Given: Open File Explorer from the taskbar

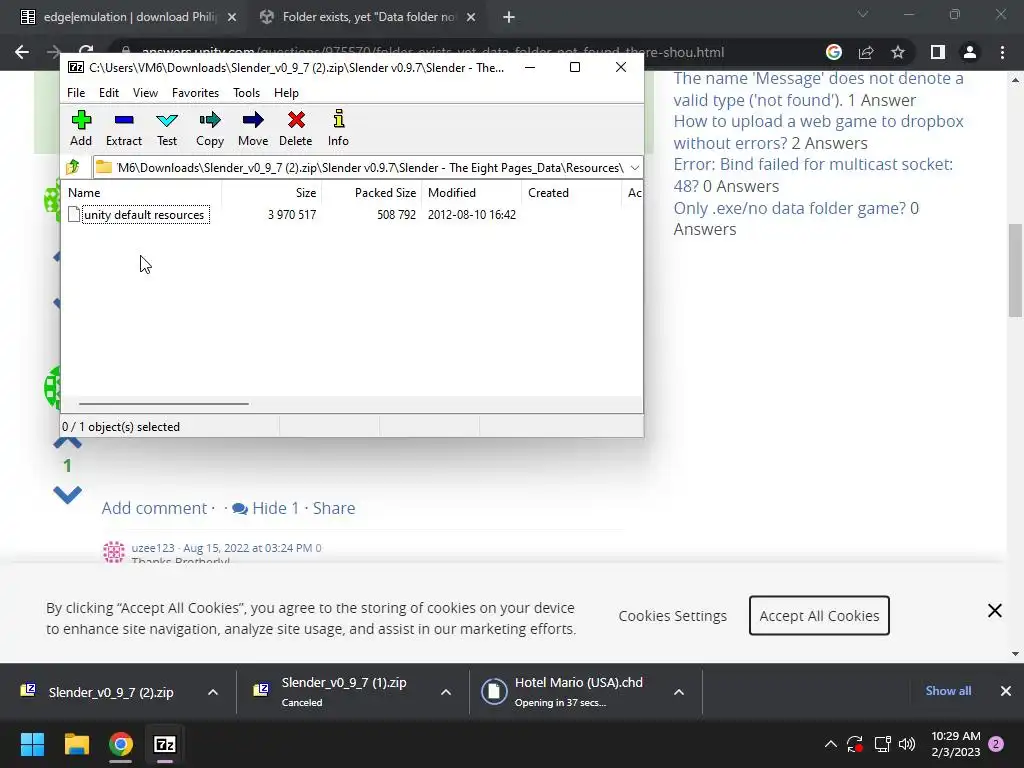Looking at the screenshot, I should [x=76, y=744].
